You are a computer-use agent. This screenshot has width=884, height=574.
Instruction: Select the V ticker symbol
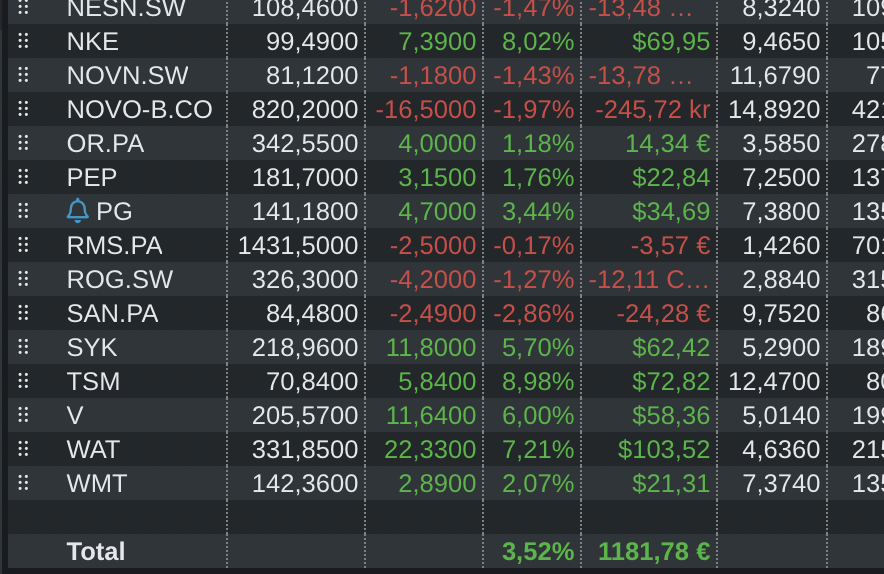tap(75, 416)
